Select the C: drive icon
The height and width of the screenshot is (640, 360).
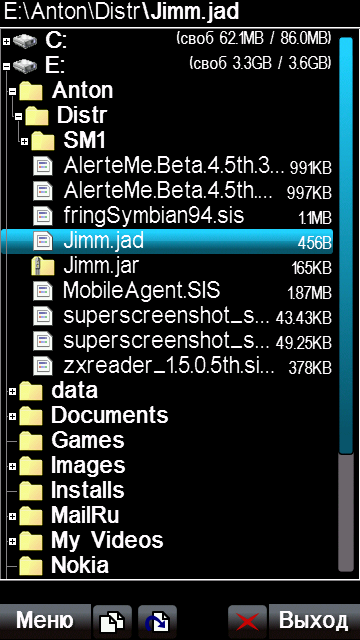click(24, 41)
